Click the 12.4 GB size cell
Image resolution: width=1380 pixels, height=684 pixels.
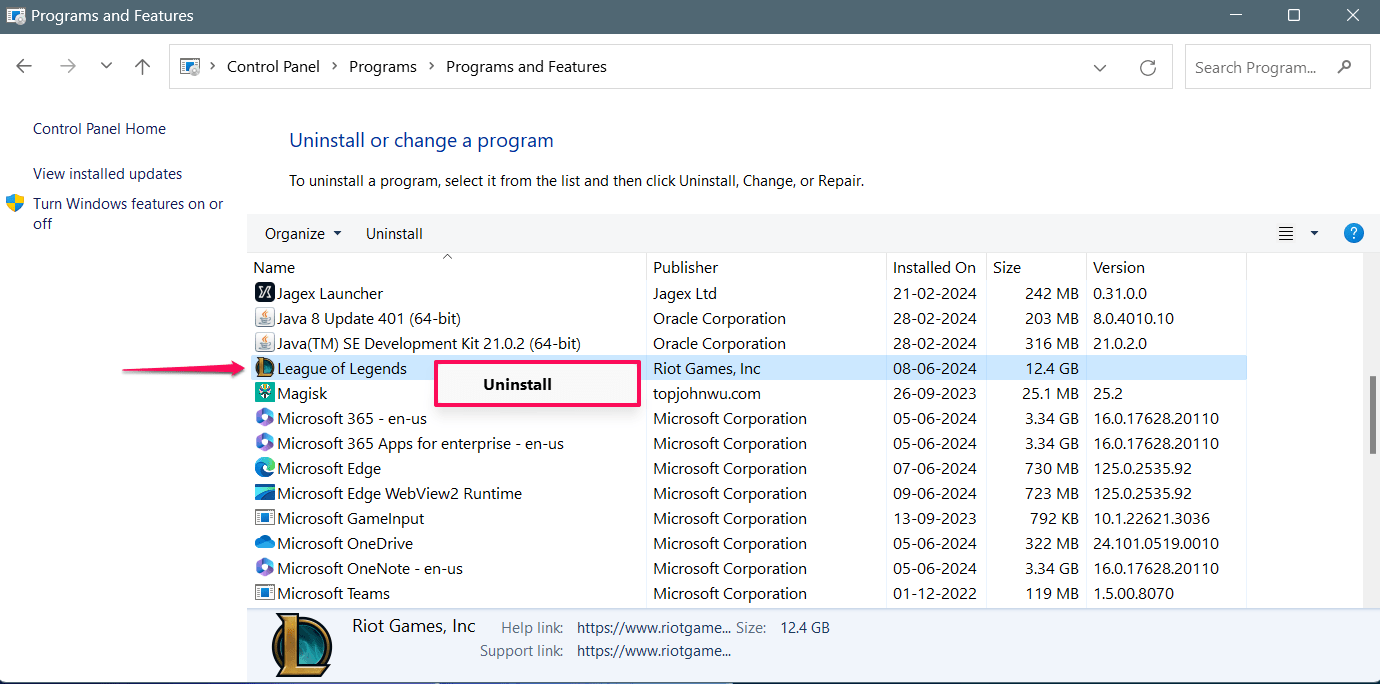(1052, 368)
